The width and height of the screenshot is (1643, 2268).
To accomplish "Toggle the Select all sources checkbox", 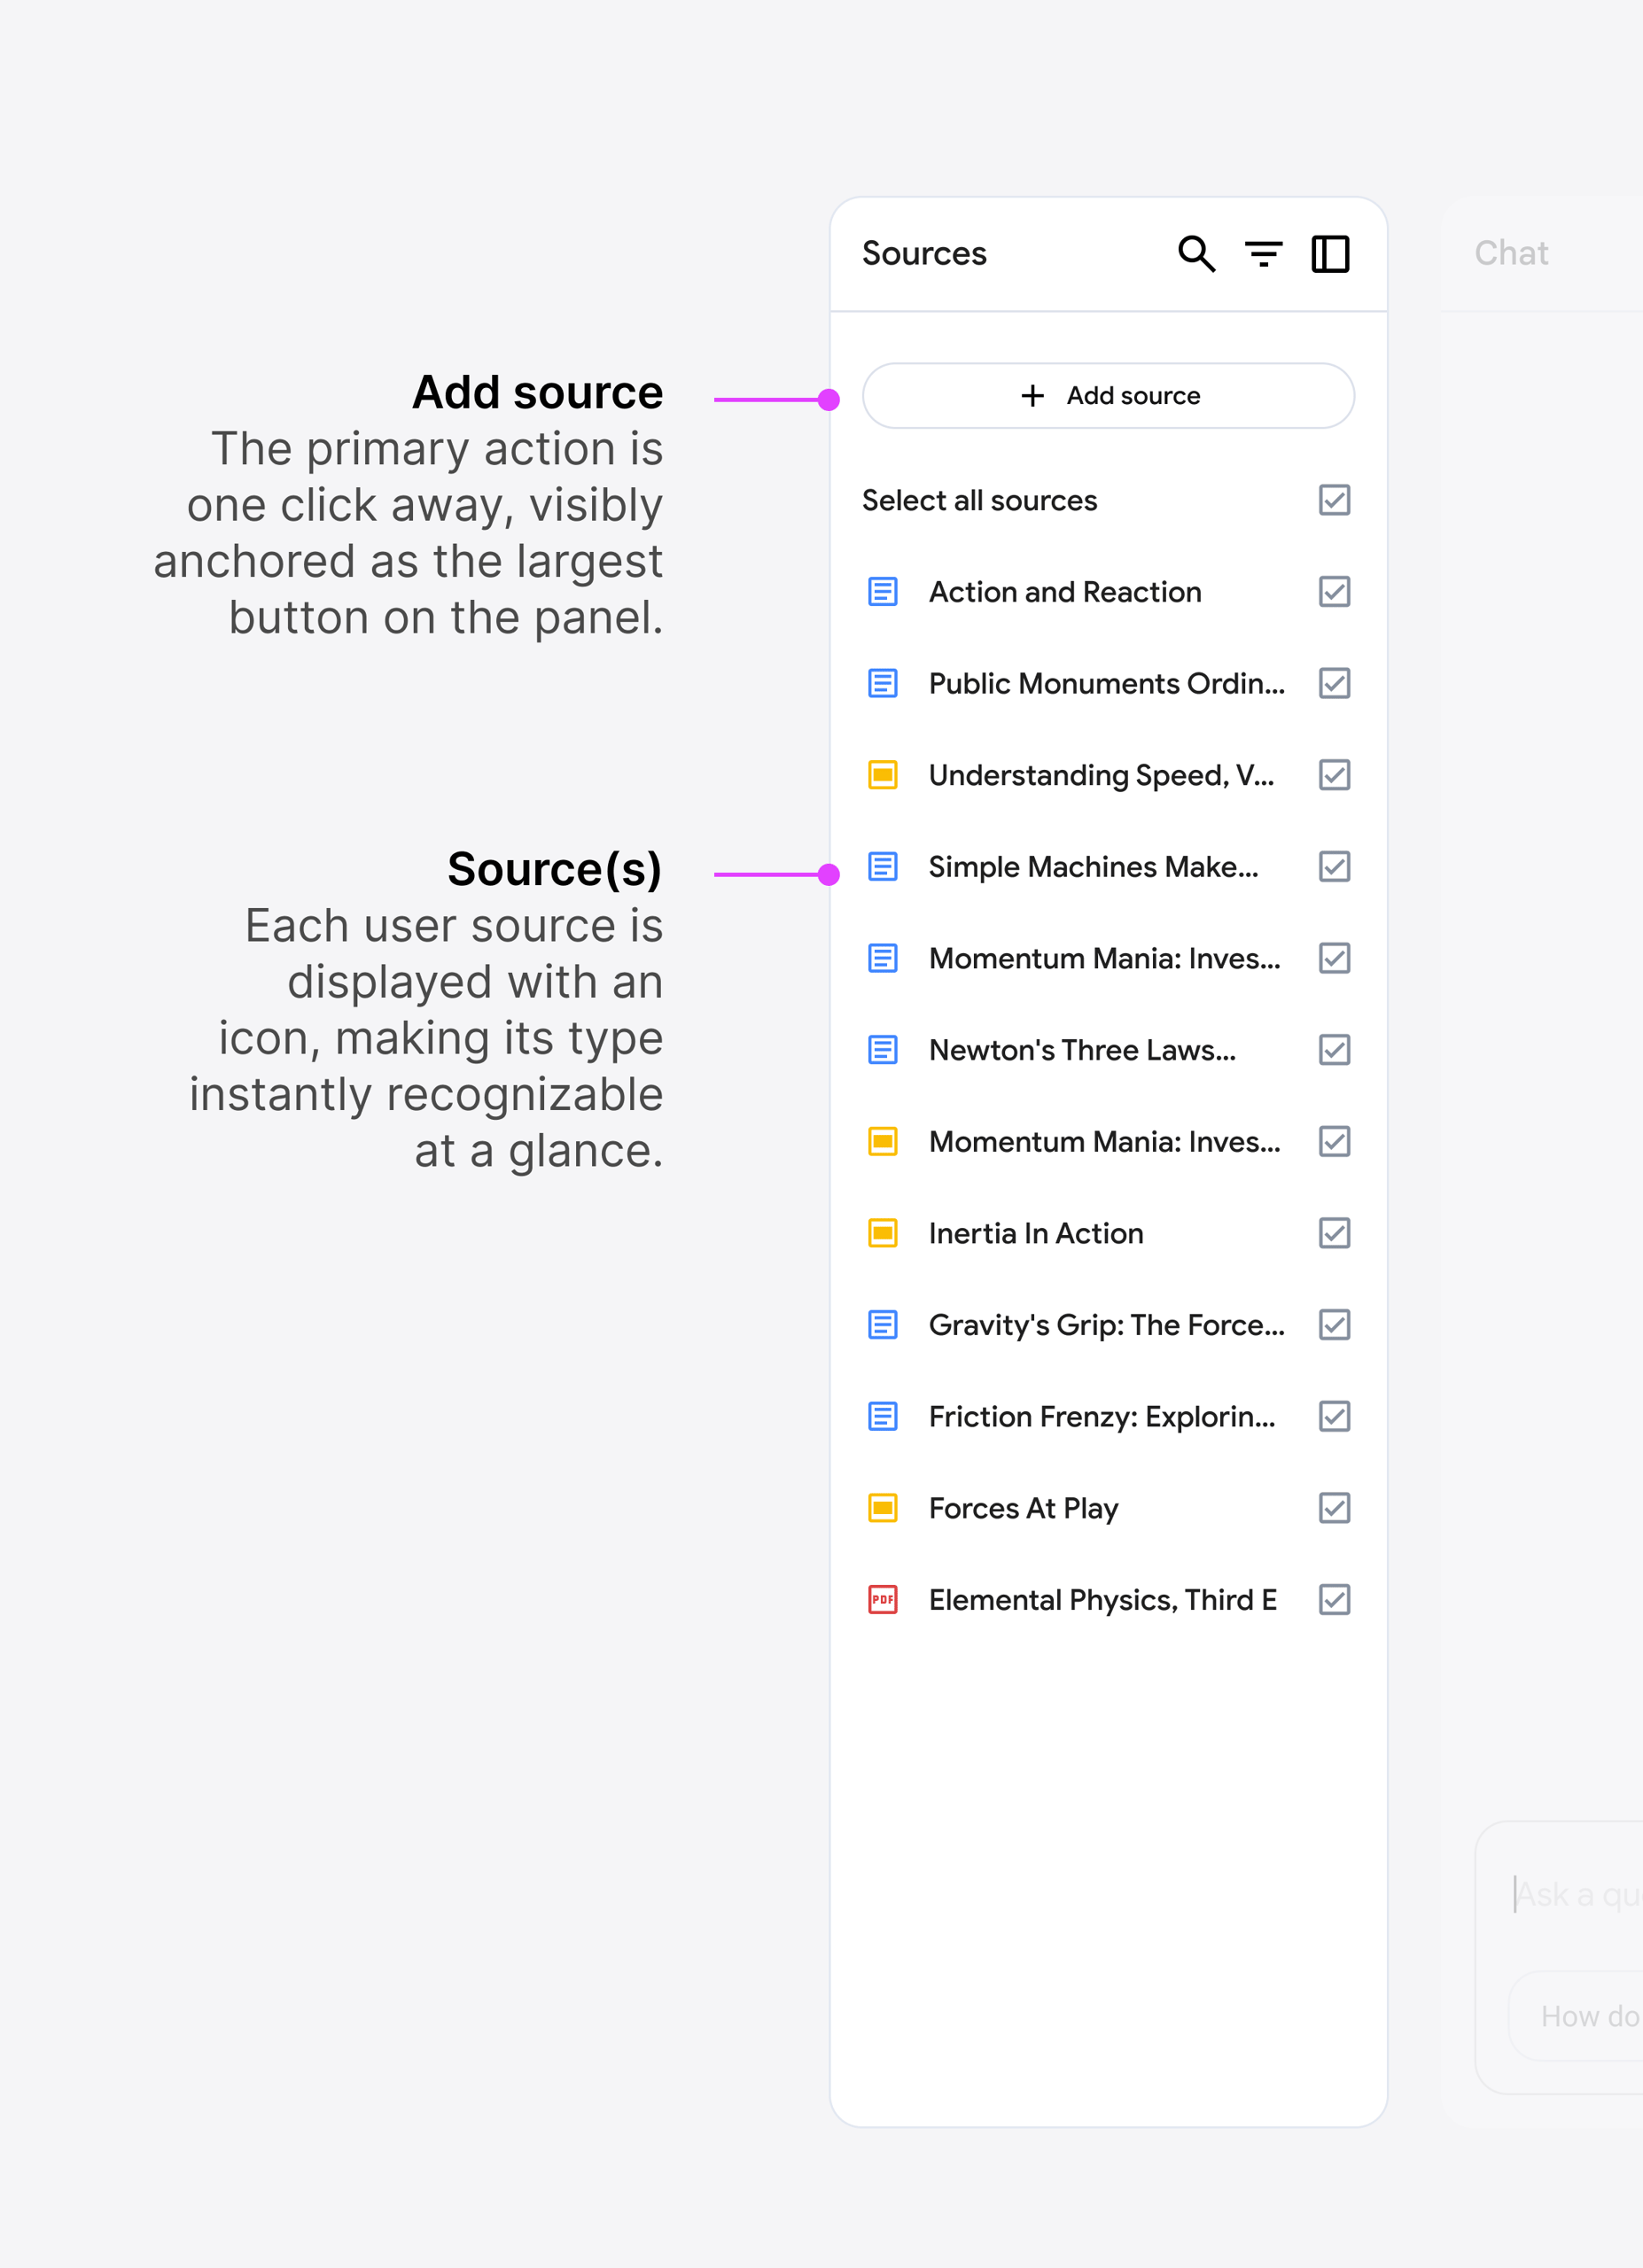I will [1334, 500].
